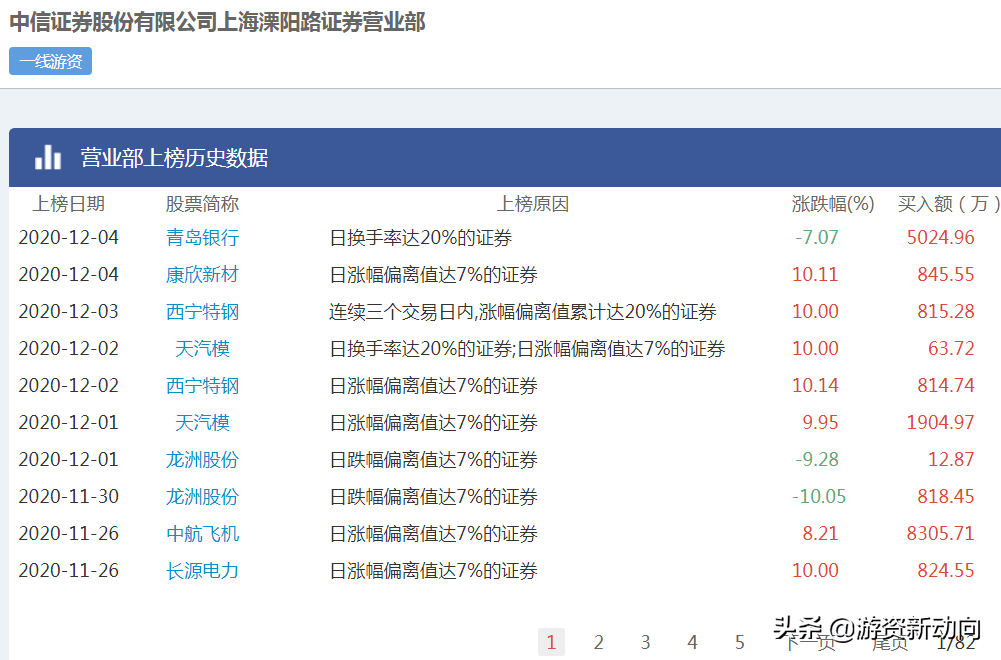Go to page 1 of results
Viewport: 1001px width, 660px height.
[x=552, y=641]
